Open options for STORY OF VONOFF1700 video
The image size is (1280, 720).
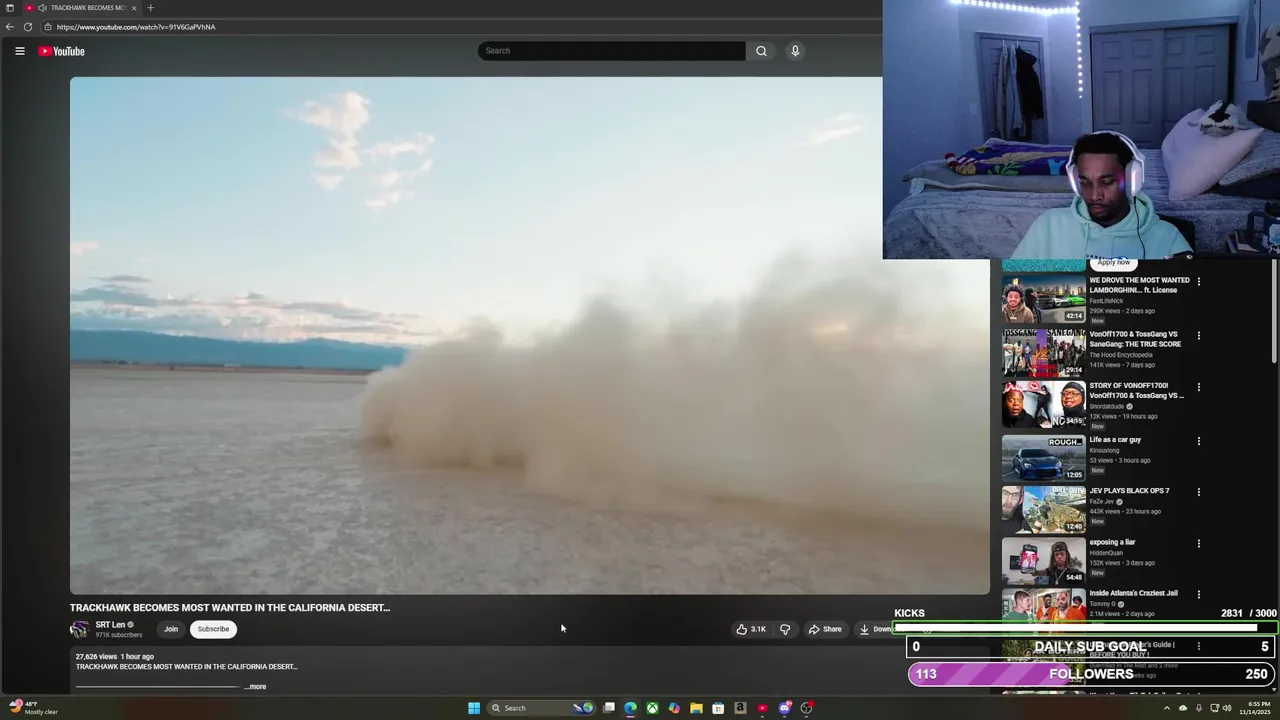[x=1198, y=386]
